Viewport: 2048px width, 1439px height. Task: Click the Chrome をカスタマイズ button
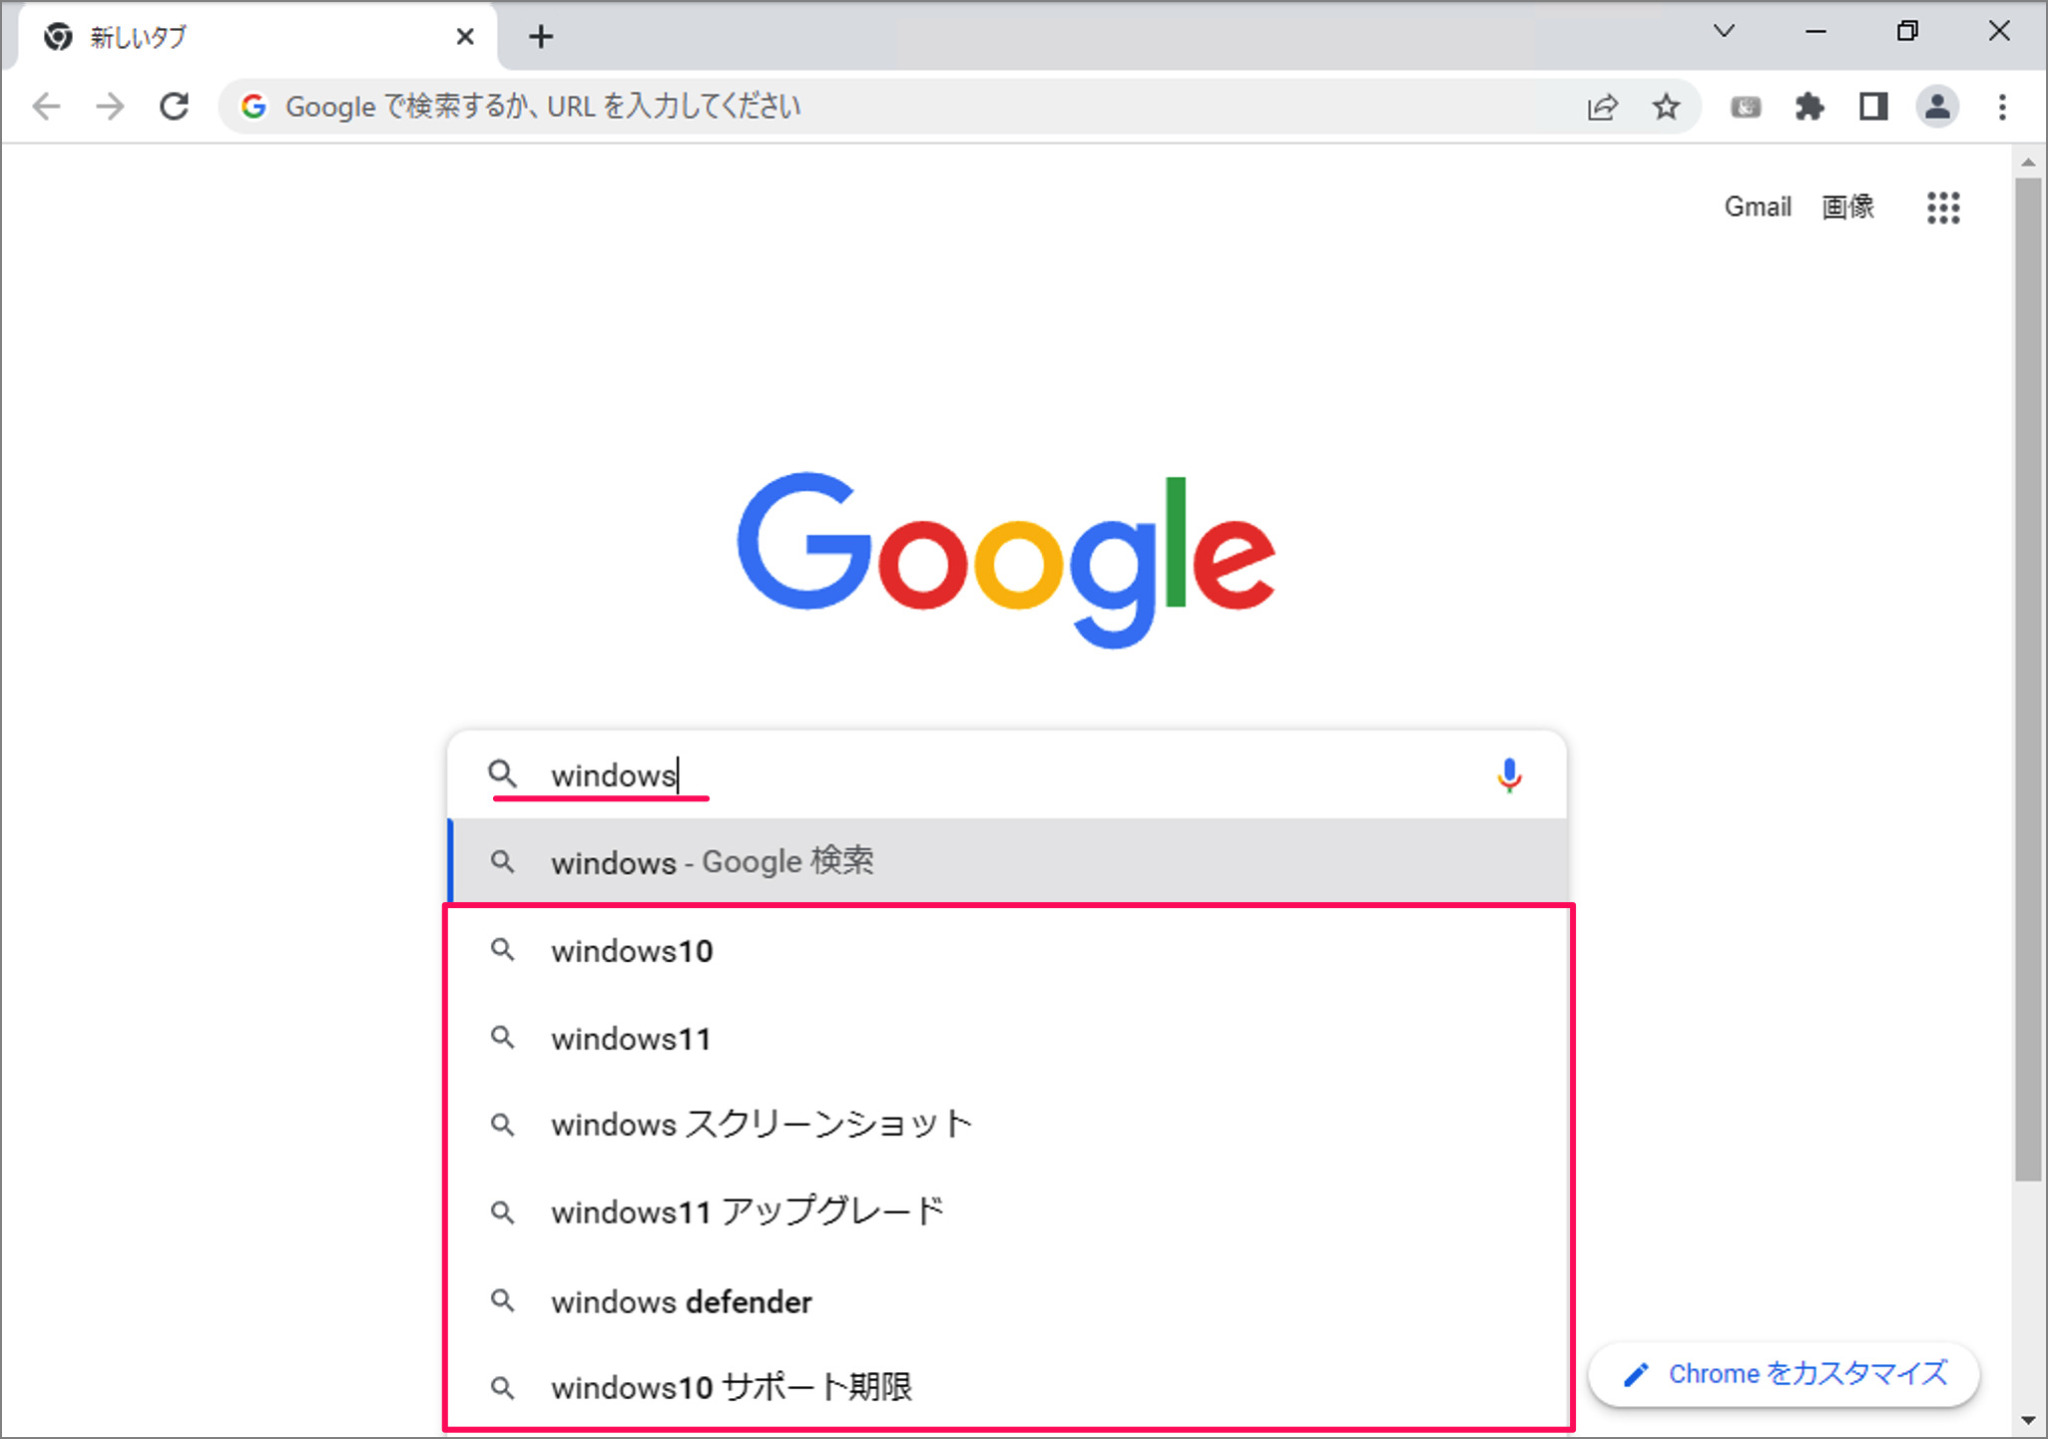(x=1784, y=1374)
